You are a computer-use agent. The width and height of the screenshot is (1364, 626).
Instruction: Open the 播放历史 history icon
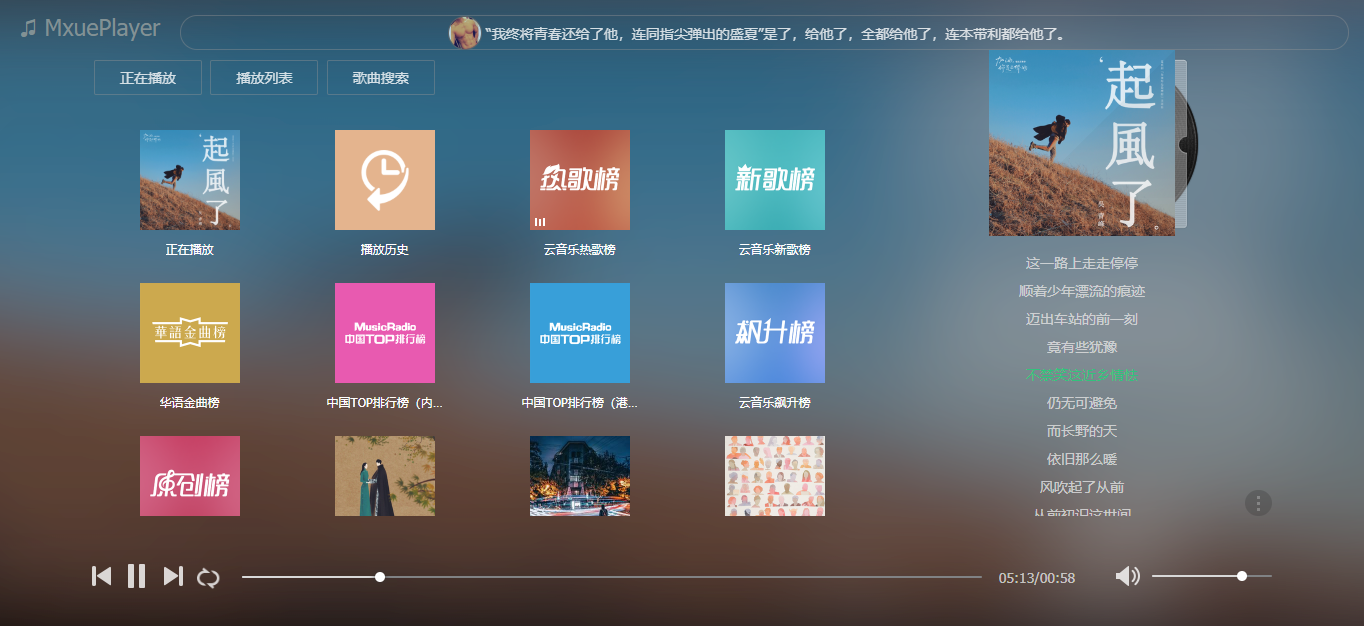385,180
